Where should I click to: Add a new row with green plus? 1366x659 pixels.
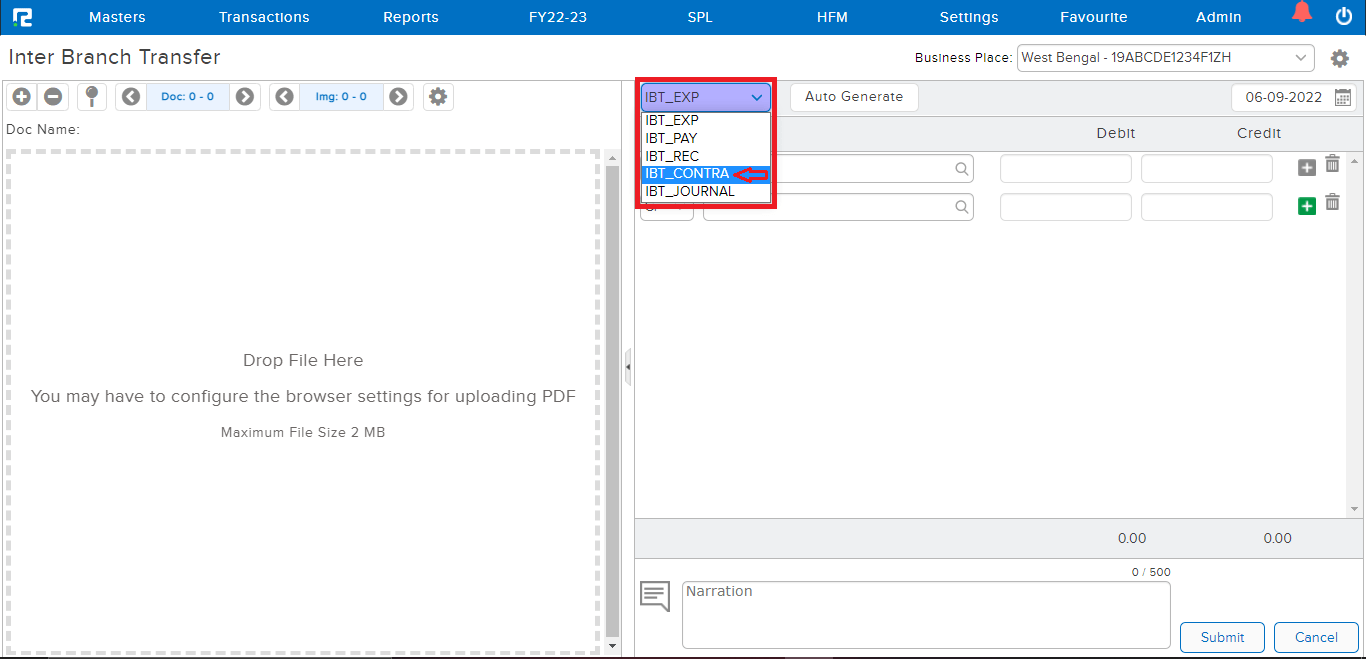[x=1306, y=206]
